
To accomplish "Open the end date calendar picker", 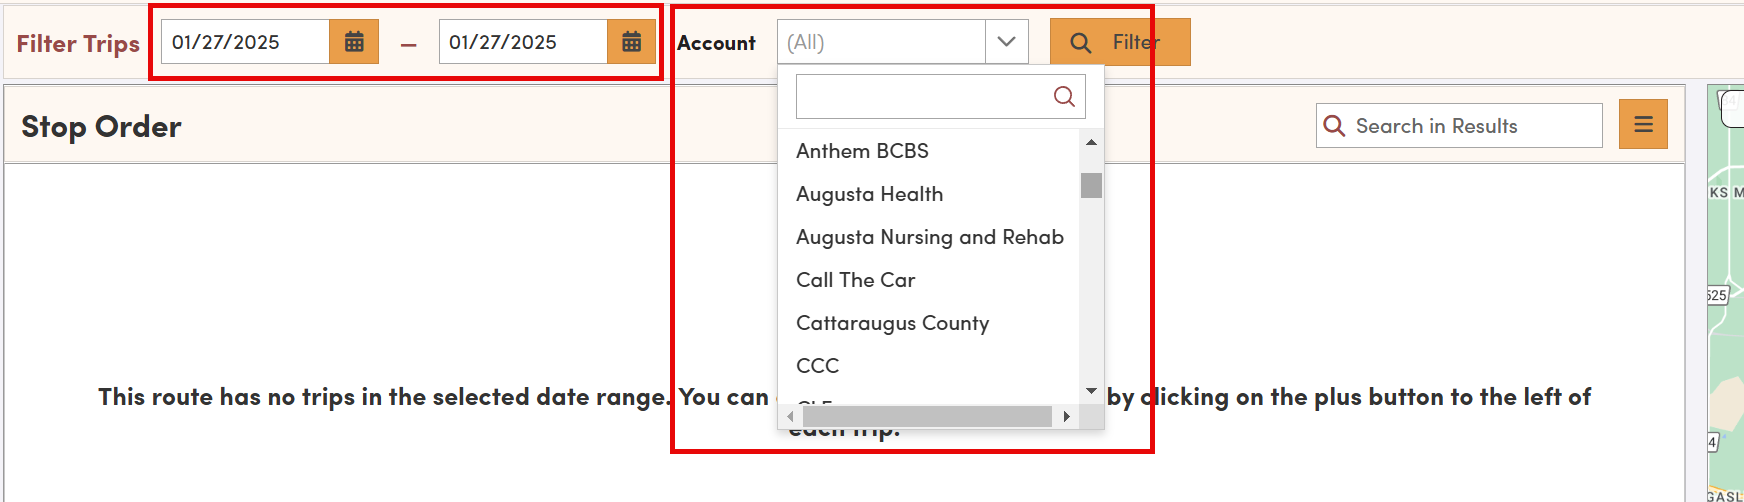I will [x=631, y=42].
